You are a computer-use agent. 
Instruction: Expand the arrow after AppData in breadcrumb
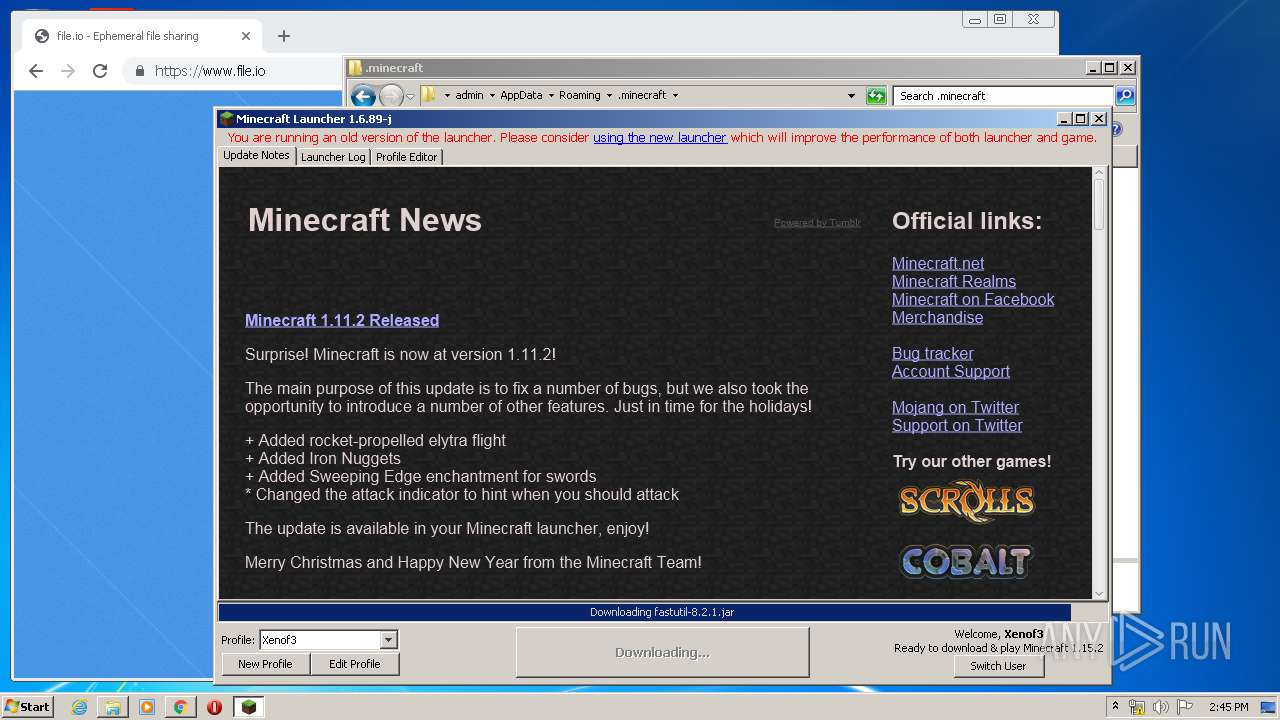point(551,96)
